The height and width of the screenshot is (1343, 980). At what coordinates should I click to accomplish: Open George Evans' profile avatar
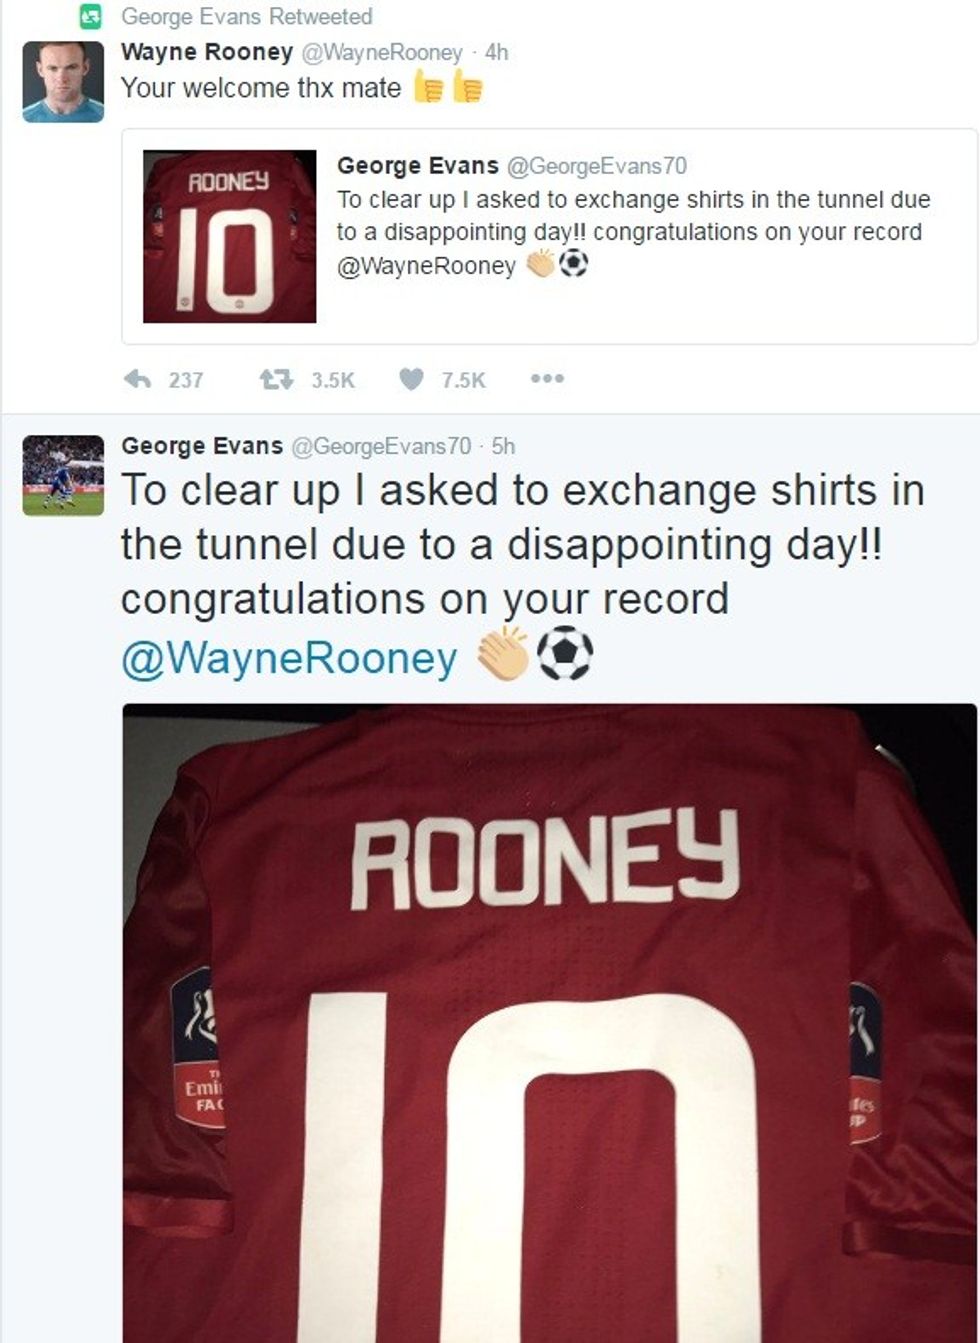(x=63, y=475)
